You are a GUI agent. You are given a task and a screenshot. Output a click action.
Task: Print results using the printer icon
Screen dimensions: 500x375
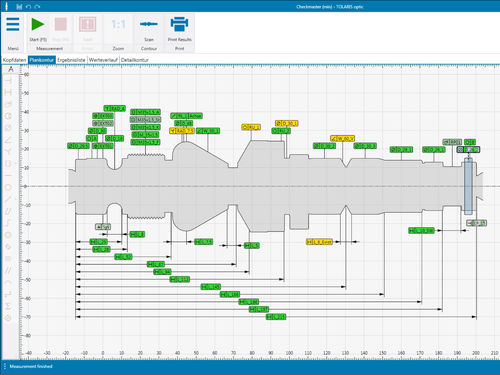pyautogui.click(x=179, y=24)
